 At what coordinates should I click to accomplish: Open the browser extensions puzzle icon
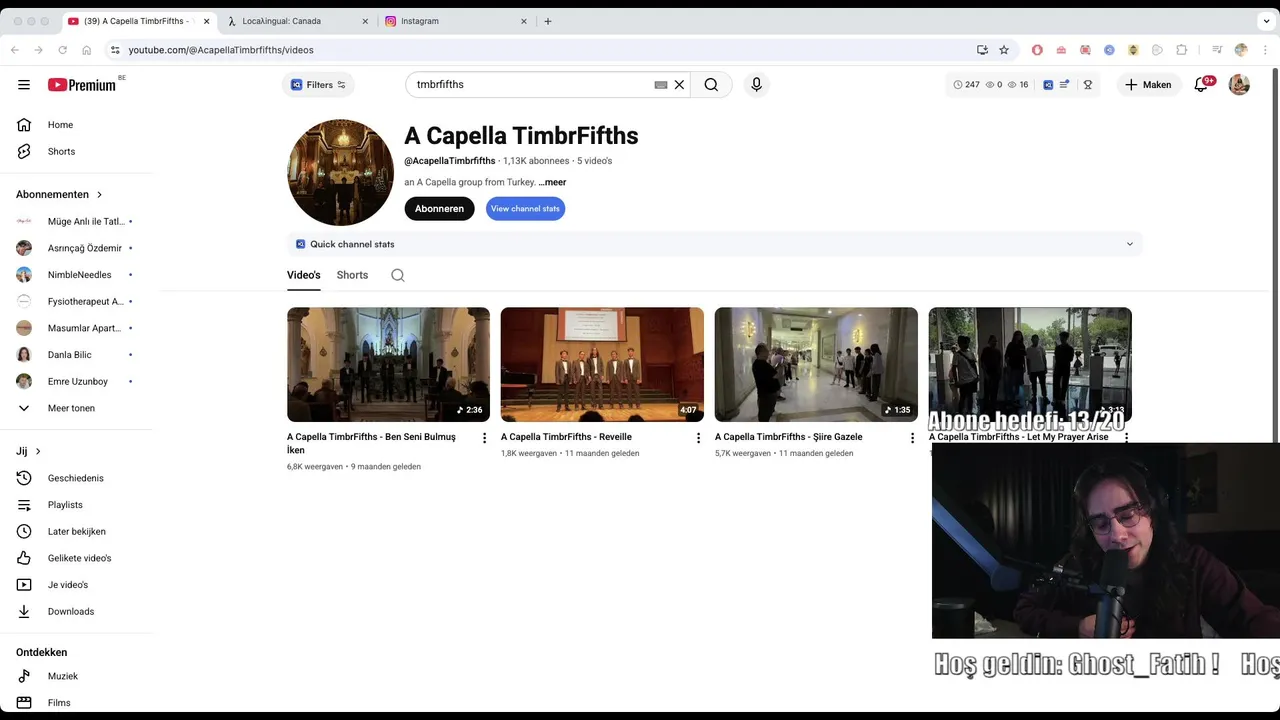click(1181, 50)
